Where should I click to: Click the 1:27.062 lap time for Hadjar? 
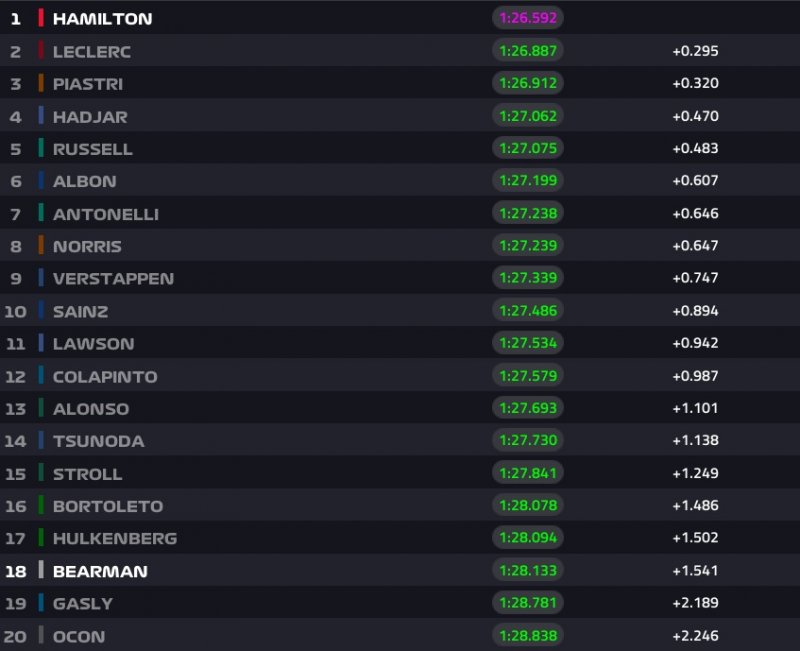pyautogui.click(x=527, y=116)
